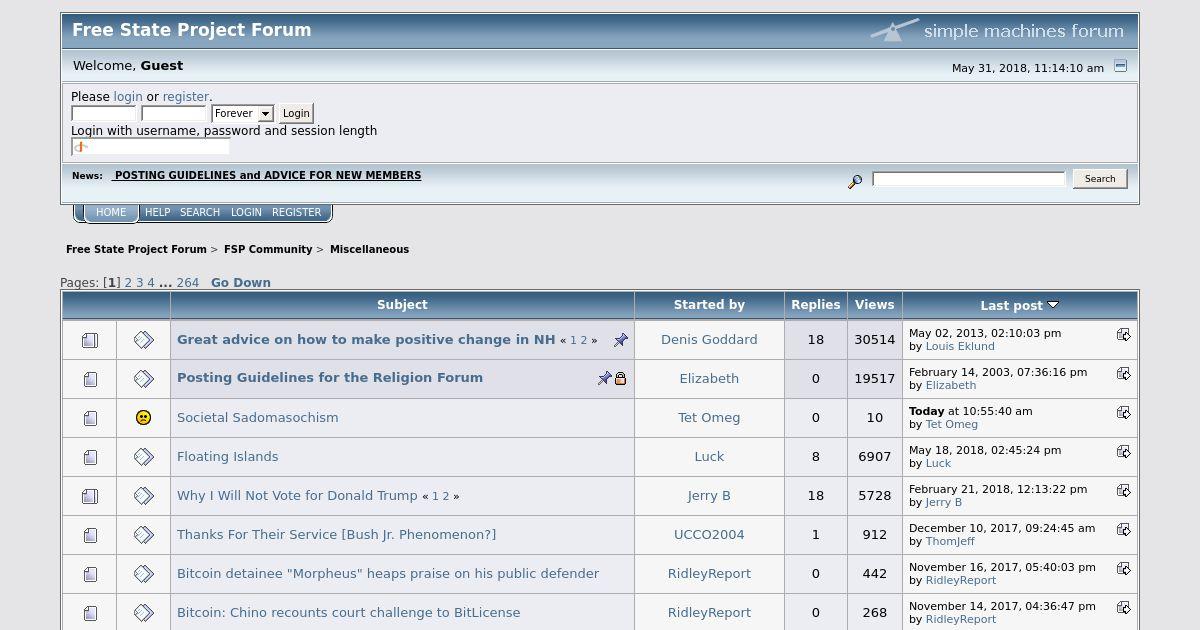Go to page 3 of topics
Viewport: 1200px width, 630px height.
[140, 283]
